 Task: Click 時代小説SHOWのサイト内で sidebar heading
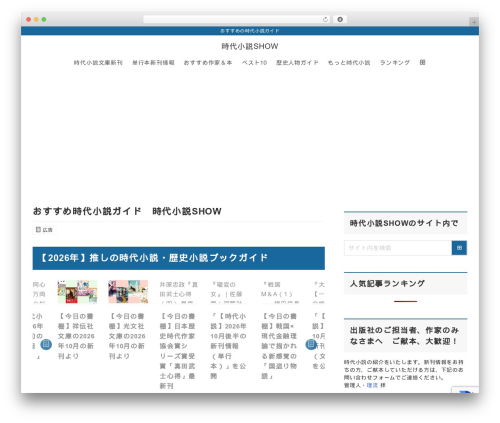click(x=404, y=223)
